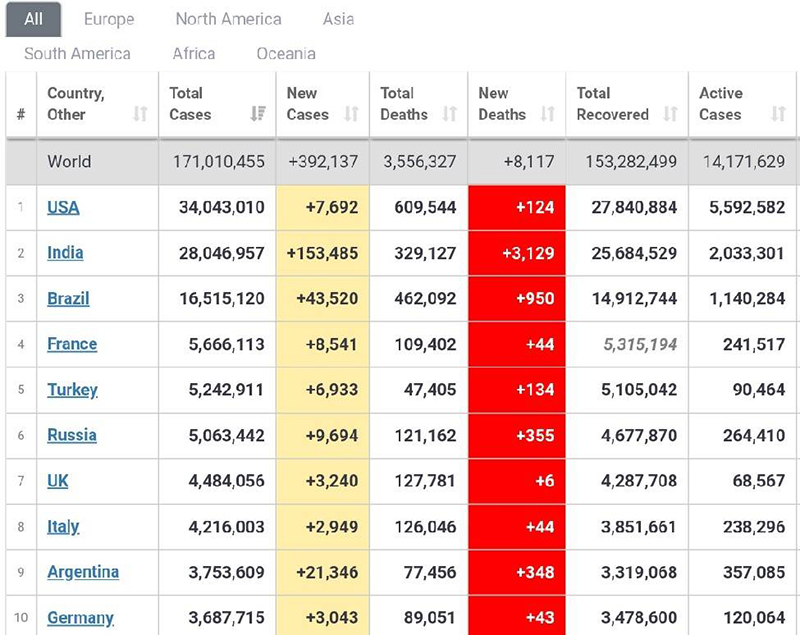
Task: Open India country details link
Action: [x=65, y=253]
